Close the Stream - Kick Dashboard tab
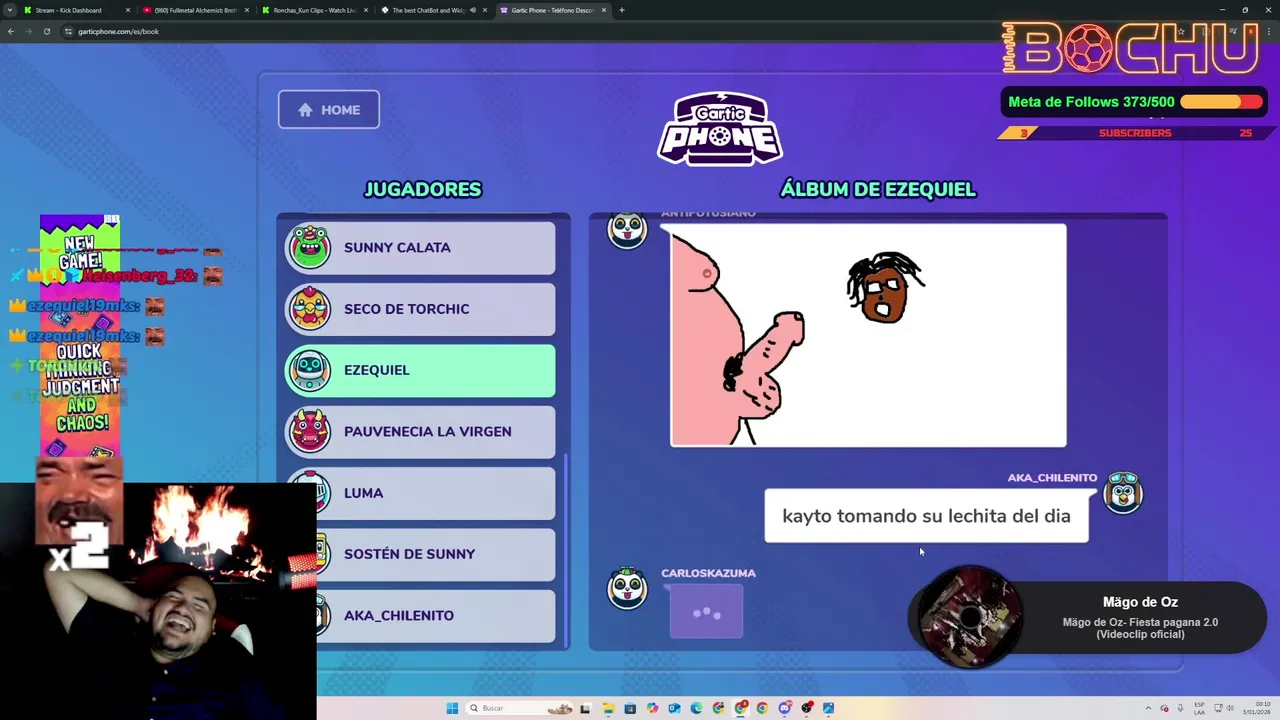 127,10
